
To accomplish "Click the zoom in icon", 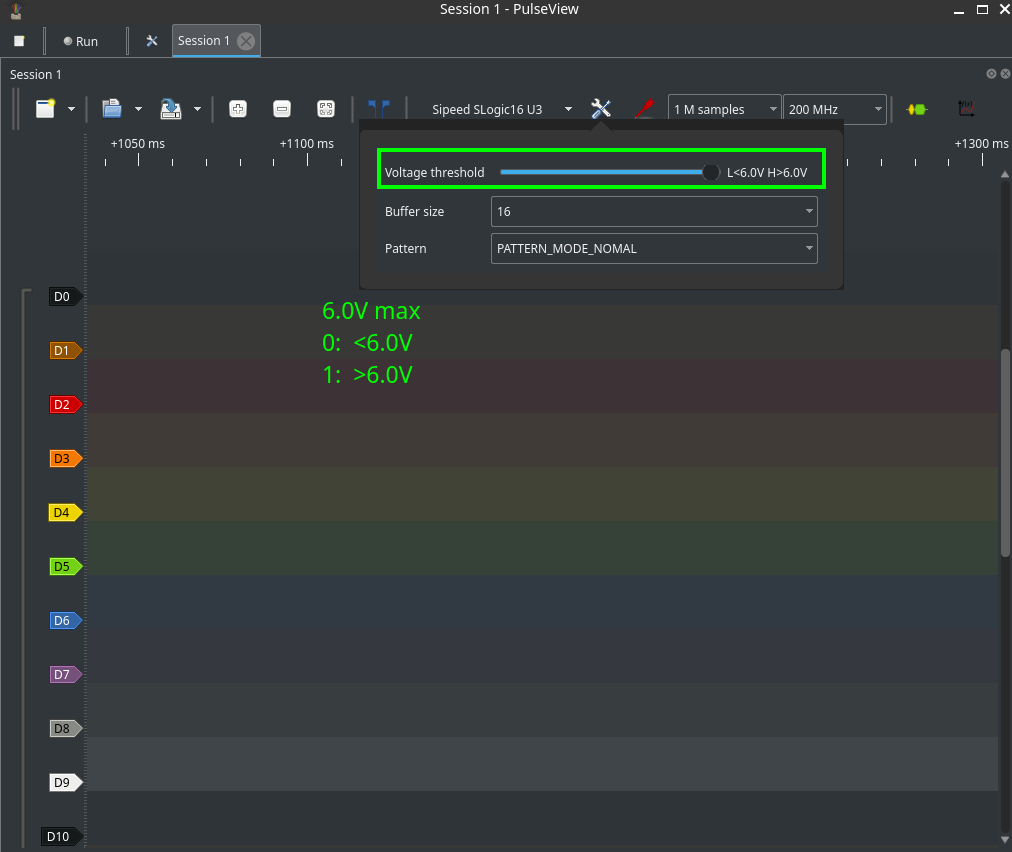I will point(238,109).
